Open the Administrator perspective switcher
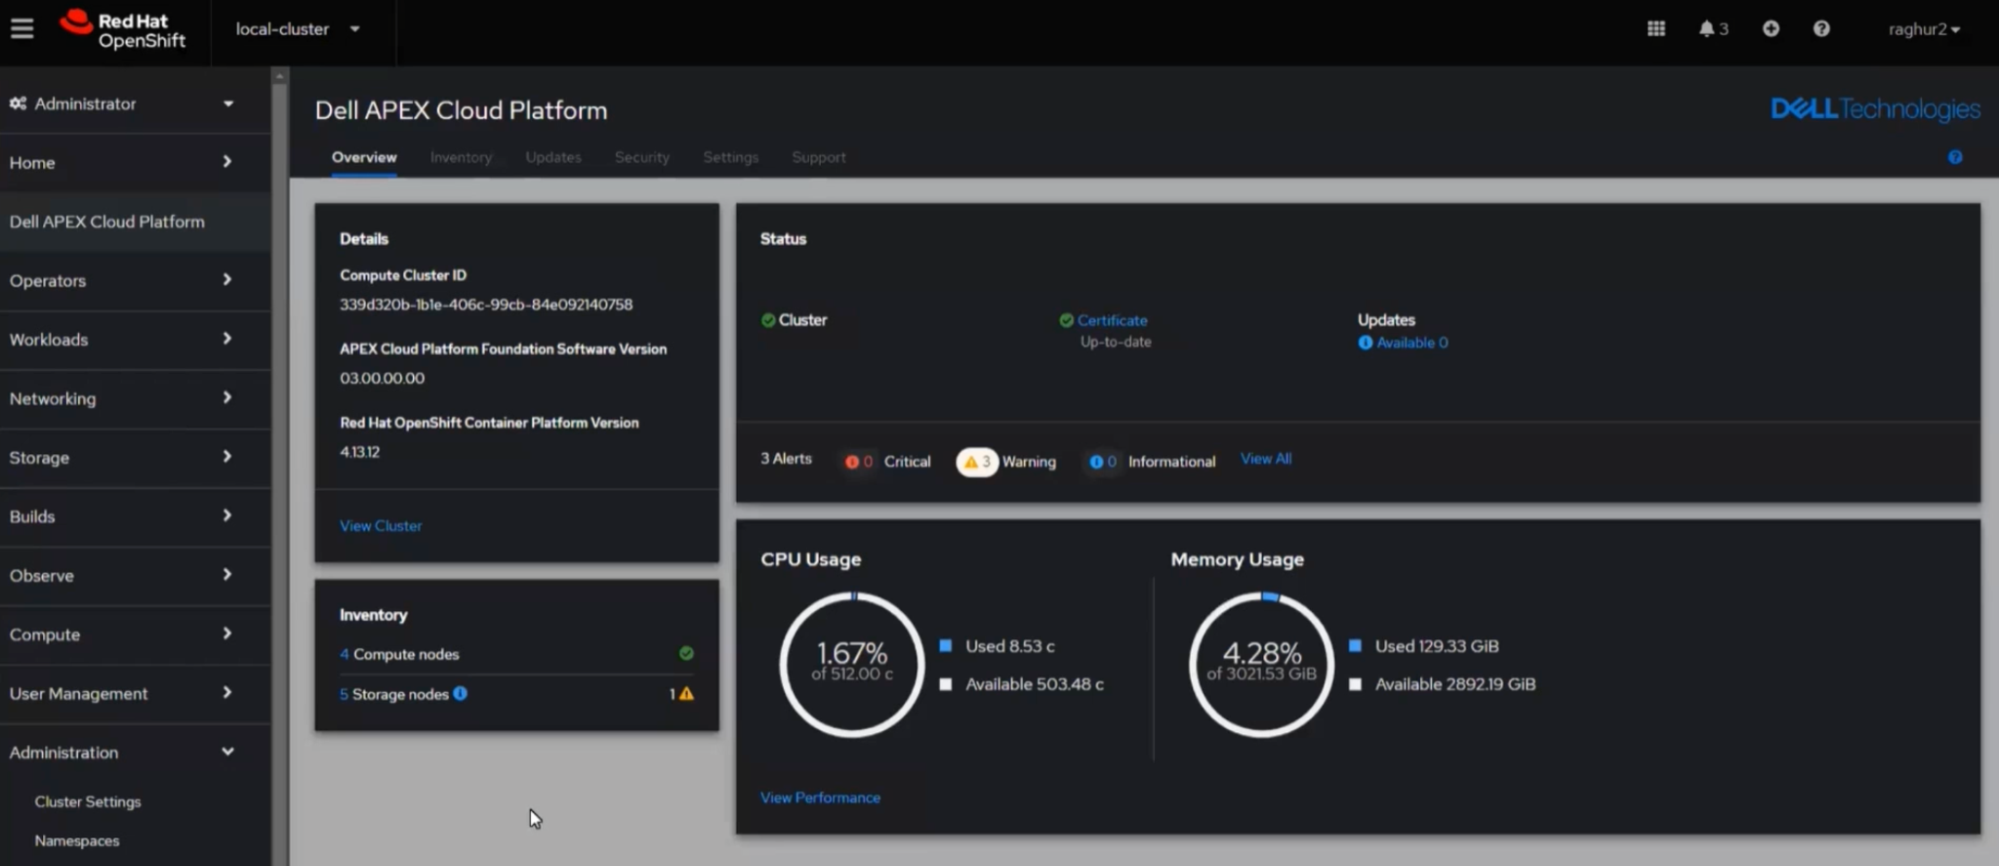Screen dimensions: 1999x866 [122, 104]
